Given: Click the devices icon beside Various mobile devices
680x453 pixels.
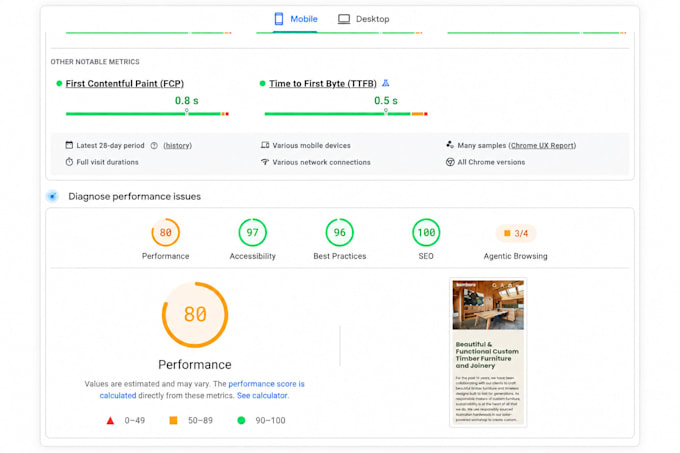Looking at the screenshot, I should (x=265, y=145).
